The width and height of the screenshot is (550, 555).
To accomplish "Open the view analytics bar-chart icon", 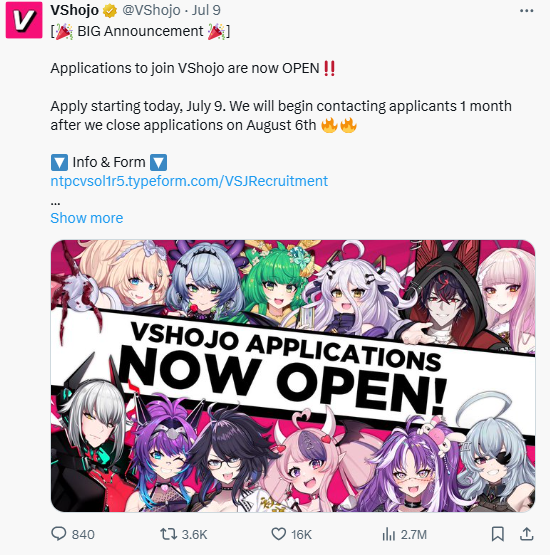I will (389, 534).
